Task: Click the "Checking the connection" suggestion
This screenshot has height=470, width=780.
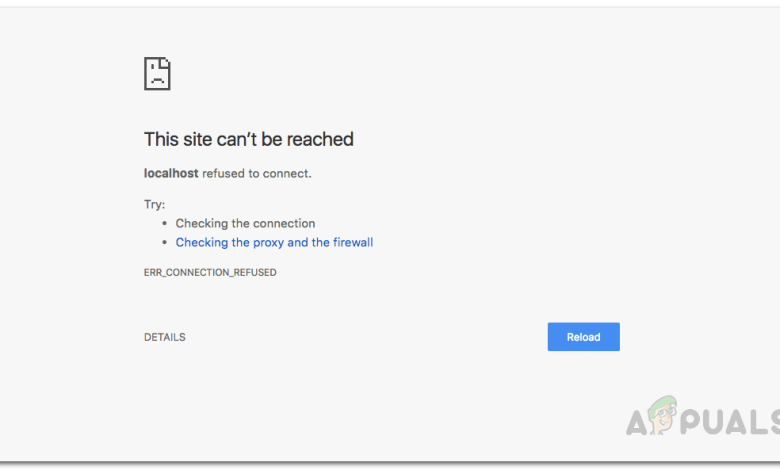Action: tap(245, 223)
